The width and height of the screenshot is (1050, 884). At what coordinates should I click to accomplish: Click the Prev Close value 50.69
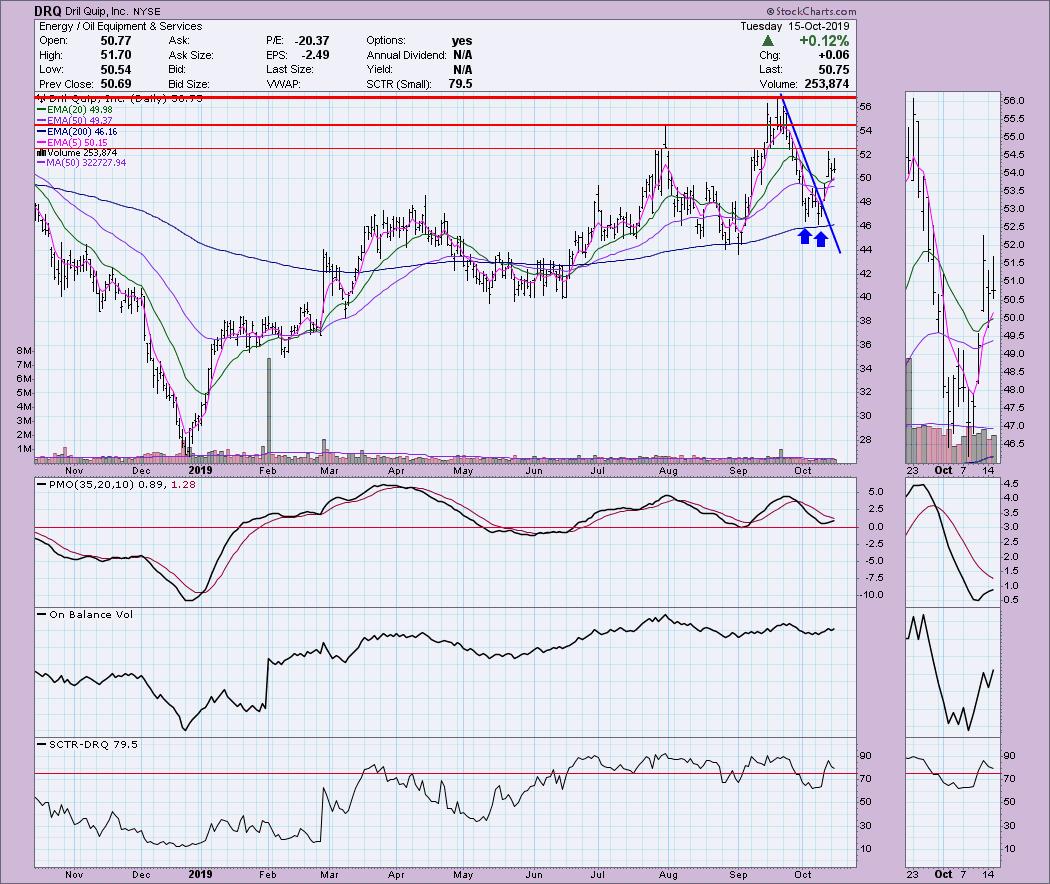pos(115,84)
